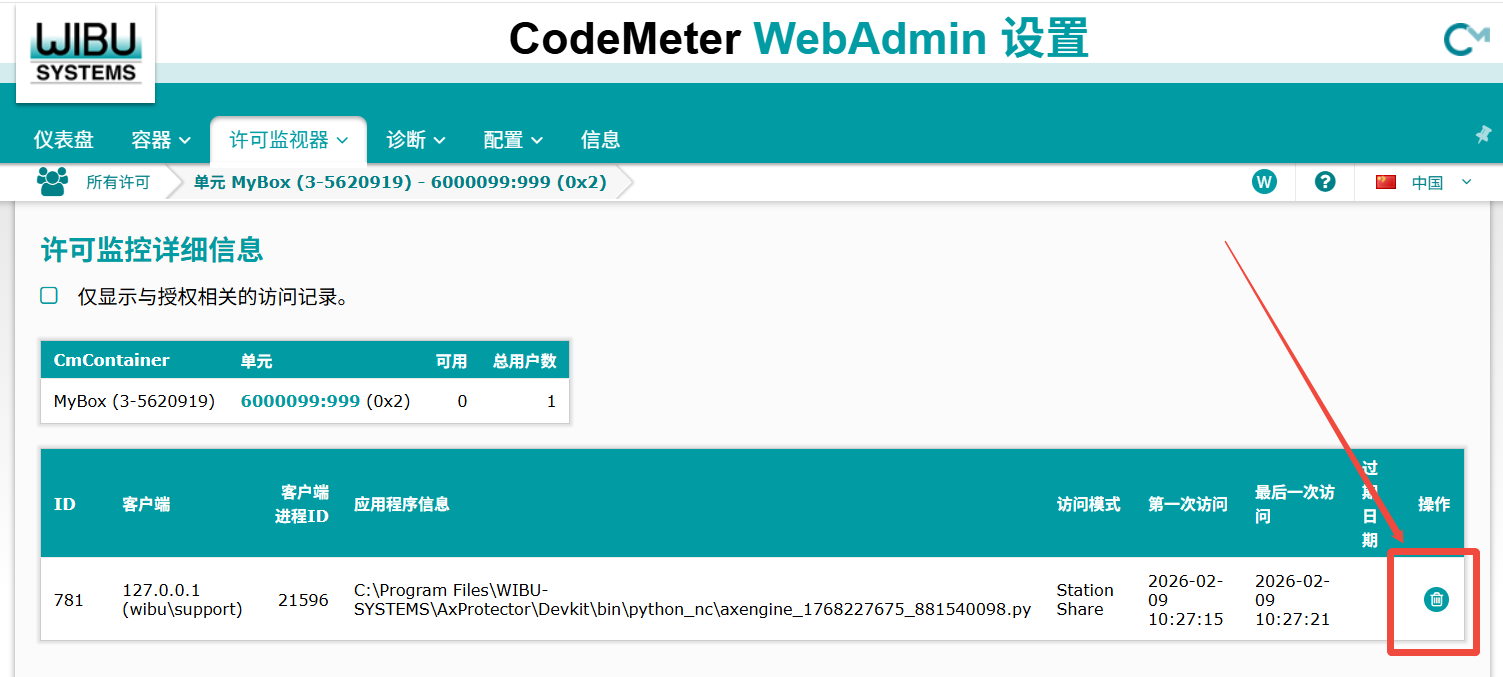Open the 中国 language dropdown
Screen dimensions: 1503x677
point(1442,182)
